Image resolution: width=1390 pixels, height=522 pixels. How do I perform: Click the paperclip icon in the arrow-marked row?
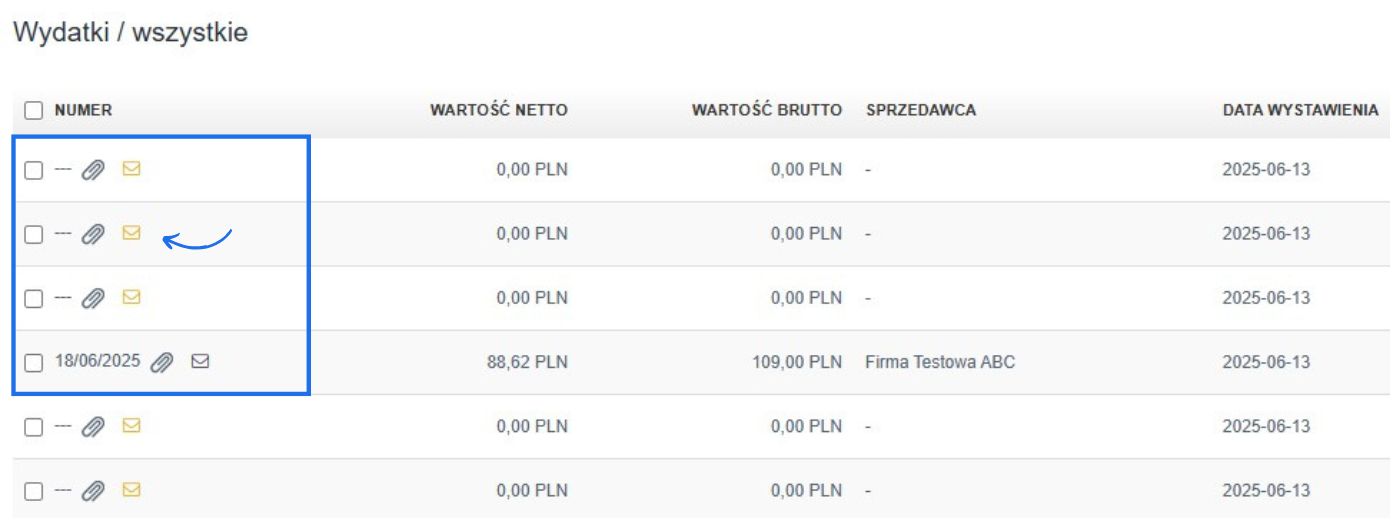[x=93, y=234]
